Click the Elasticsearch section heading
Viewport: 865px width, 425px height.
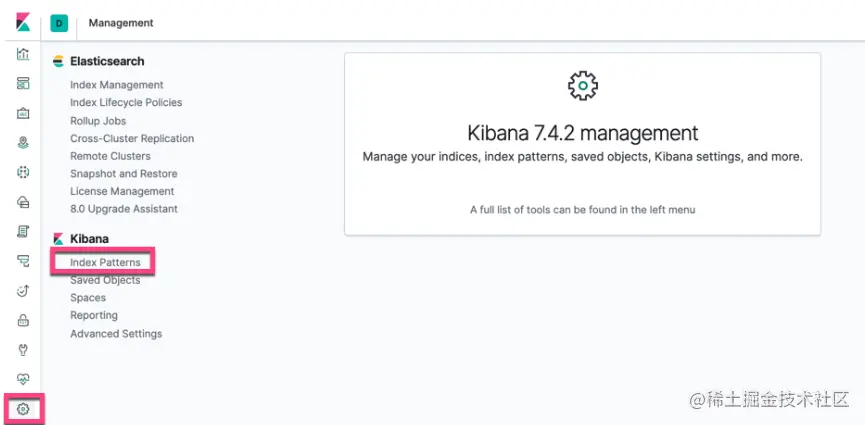point(107,61)
